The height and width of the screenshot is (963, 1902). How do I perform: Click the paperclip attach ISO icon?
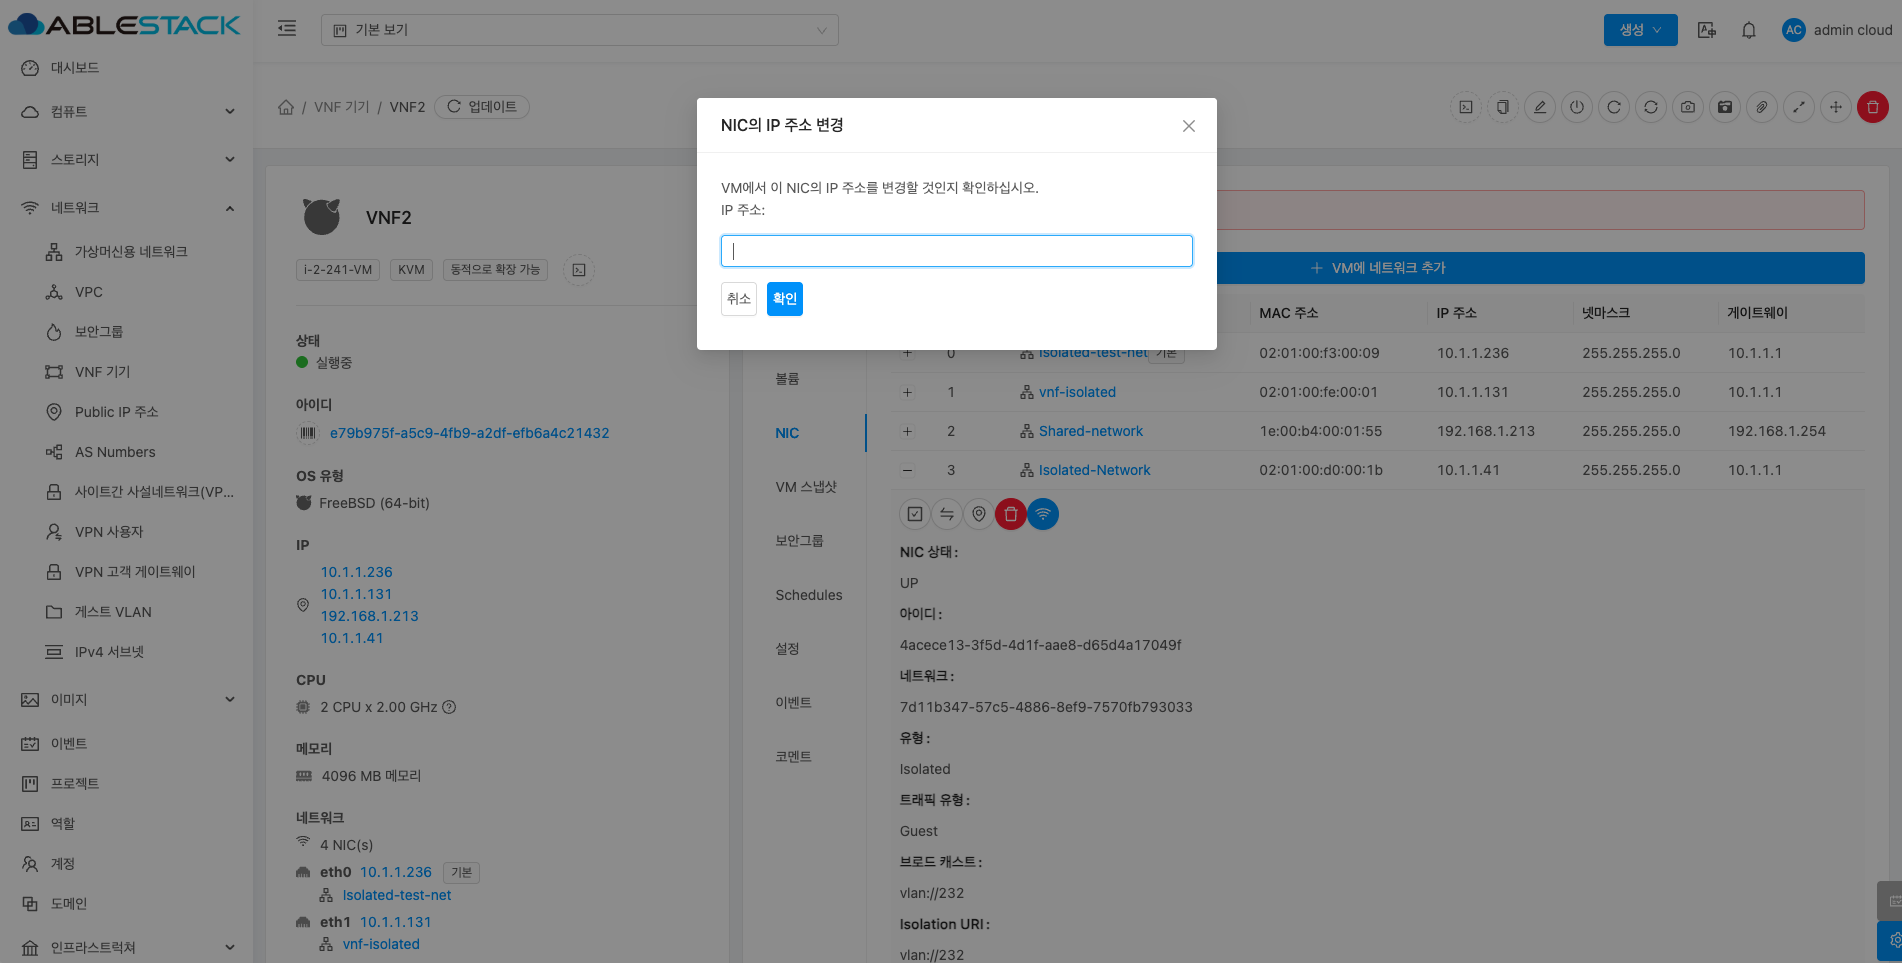[x=1762, y=107]
